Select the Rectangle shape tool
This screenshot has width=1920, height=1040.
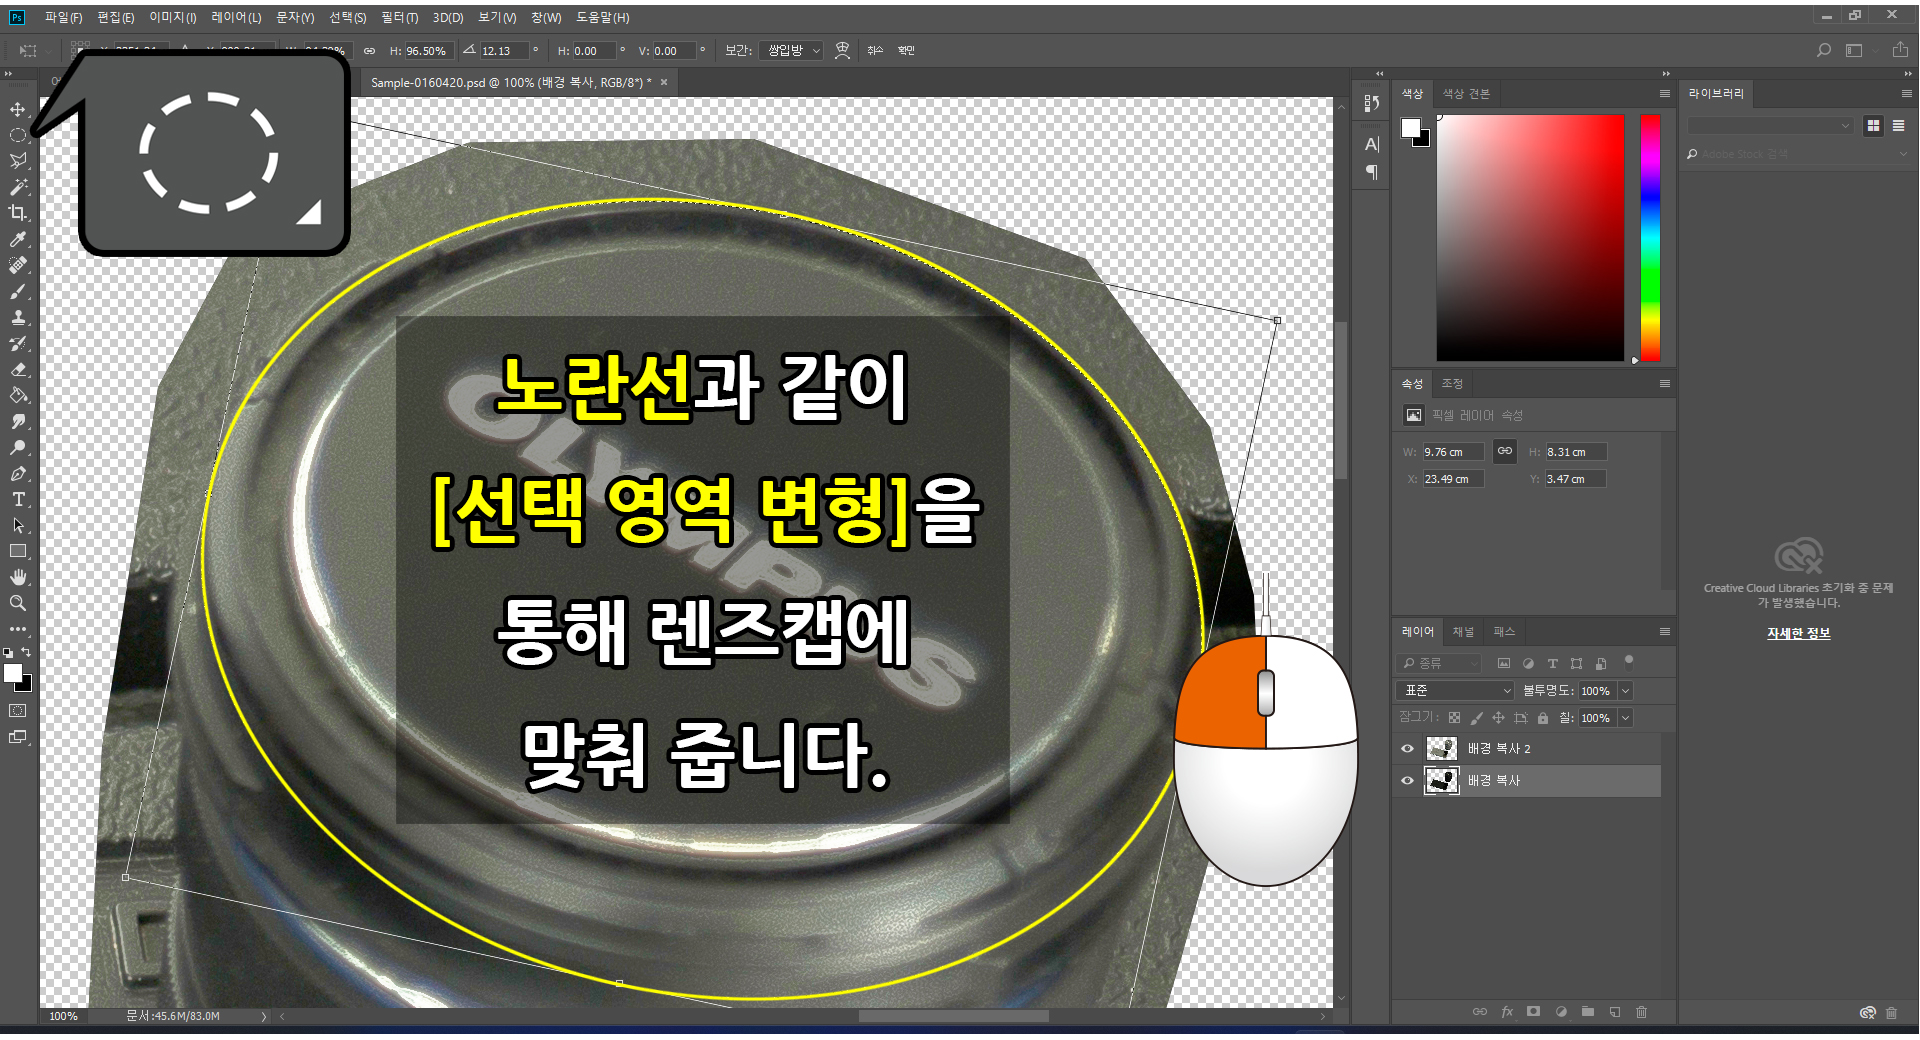pos(18,551)
